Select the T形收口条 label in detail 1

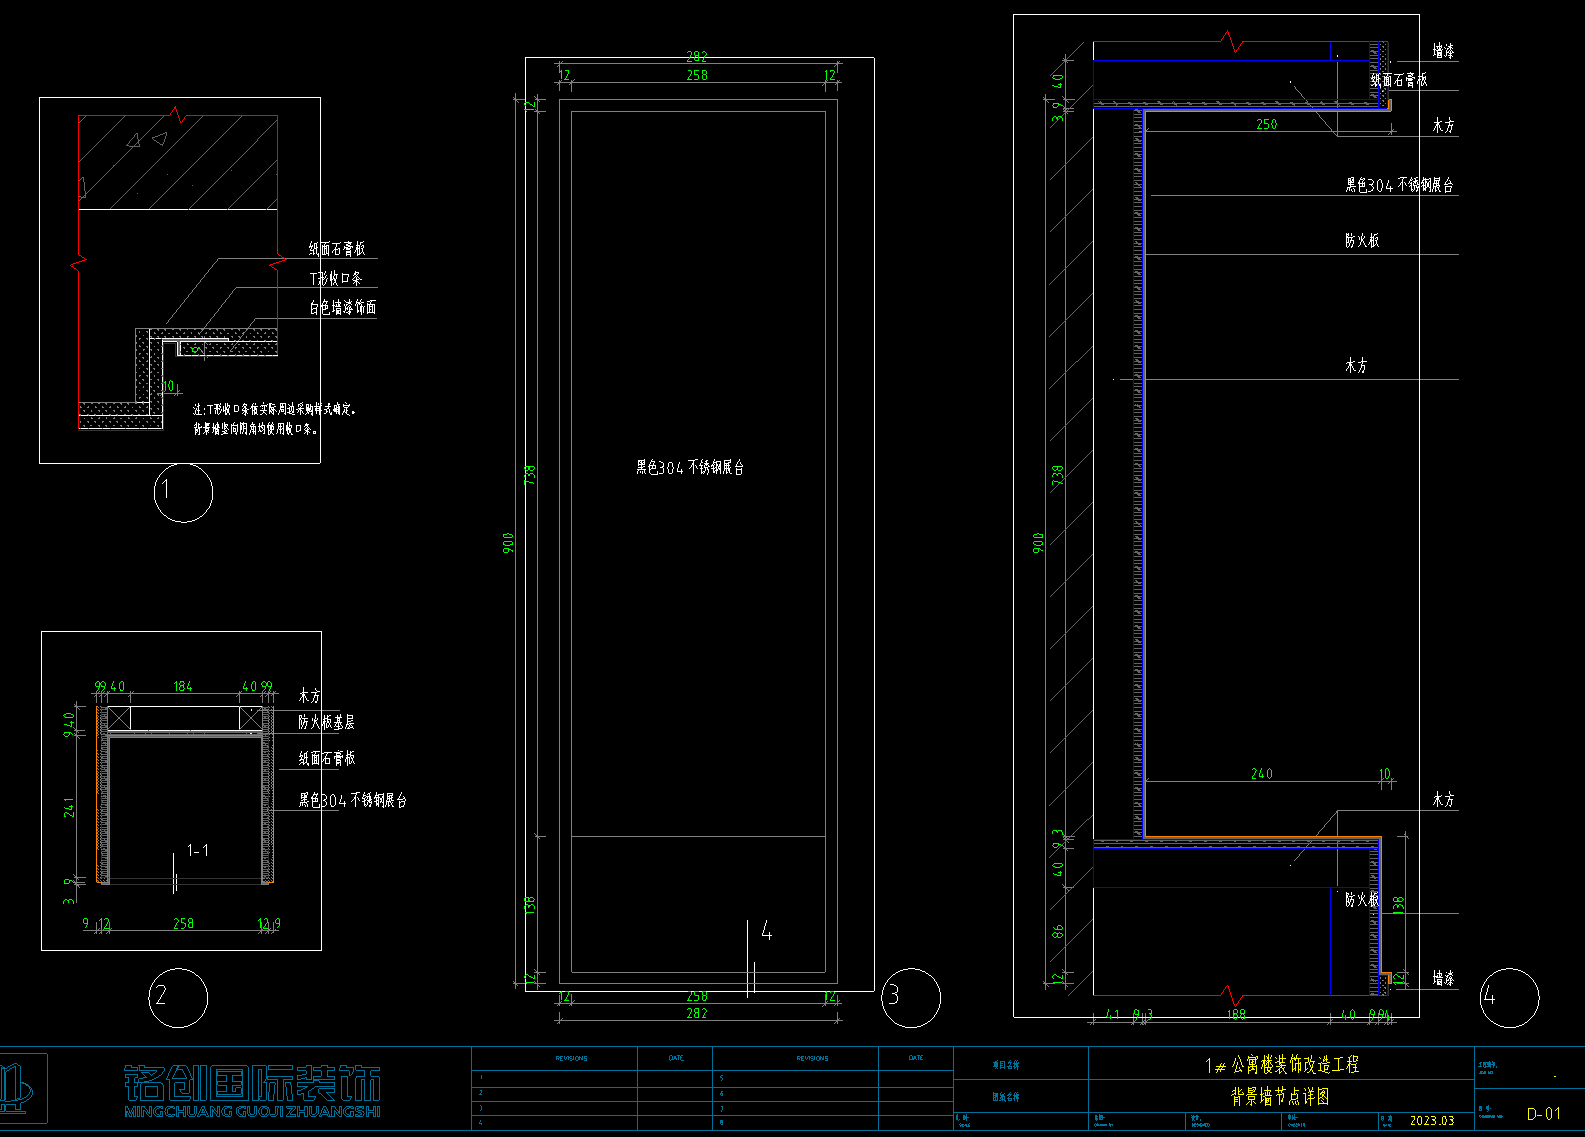[x=336, y=278]
